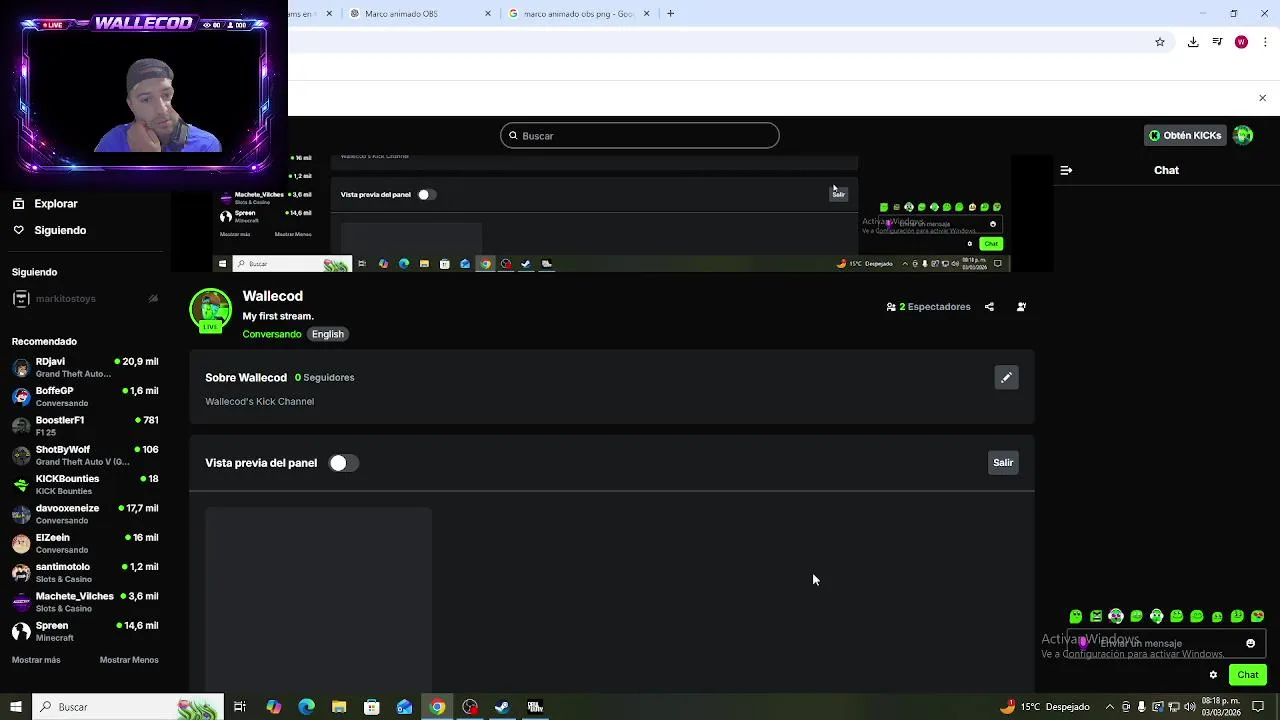Viewport: 1280px width, 720px height.
Task: Open File Explorer from the taskbar
Action: (x=339, y=707)
